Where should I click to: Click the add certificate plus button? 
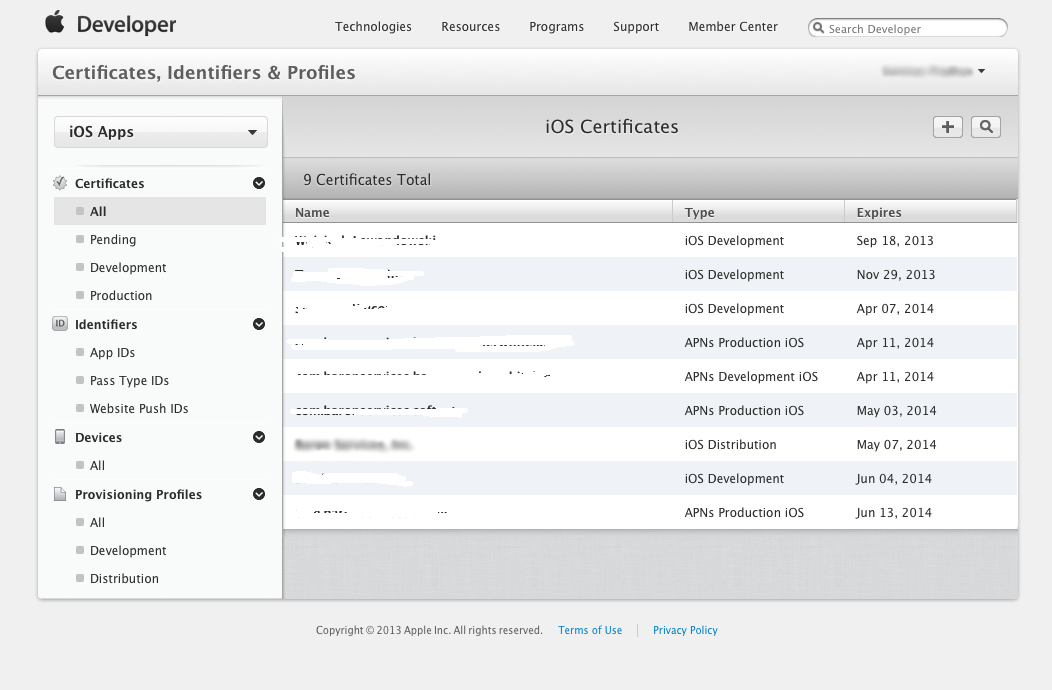coord(947,127)
